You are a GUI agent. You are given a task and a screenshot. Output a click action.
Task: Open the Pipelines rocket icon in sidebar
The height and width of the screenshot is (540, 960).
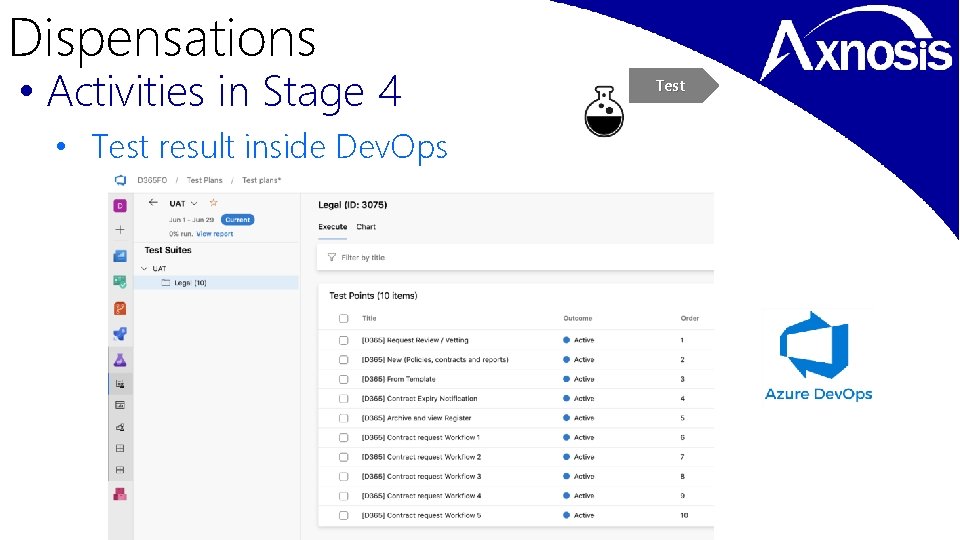(120, 334)
